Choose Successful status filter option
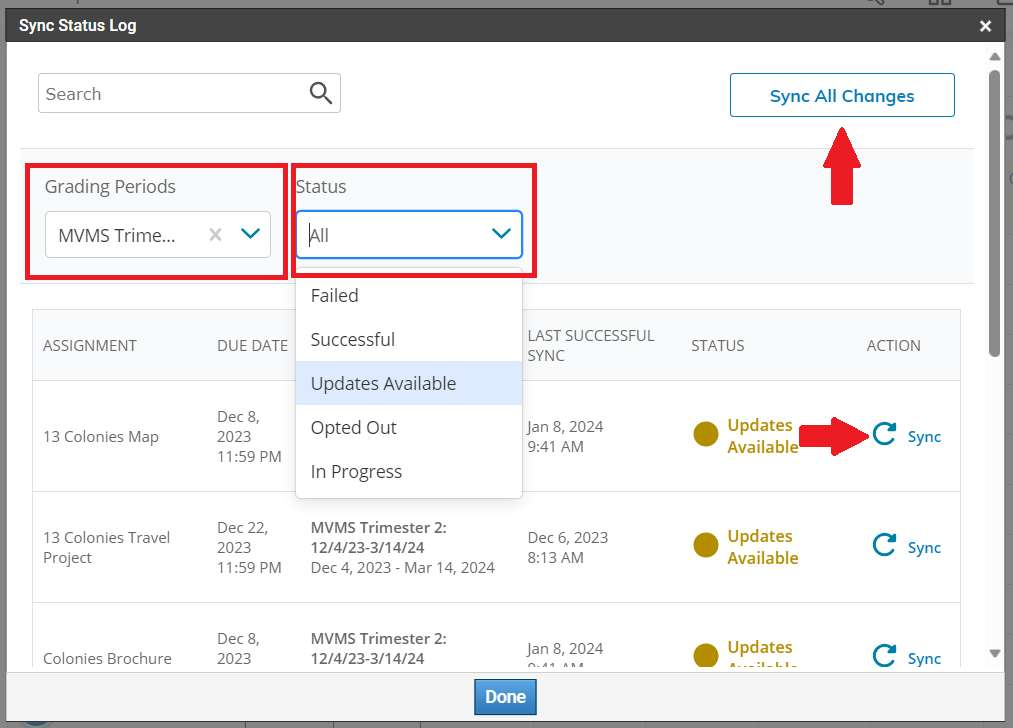This screenshot has width=1013, height=728. (x=353, y=340)
